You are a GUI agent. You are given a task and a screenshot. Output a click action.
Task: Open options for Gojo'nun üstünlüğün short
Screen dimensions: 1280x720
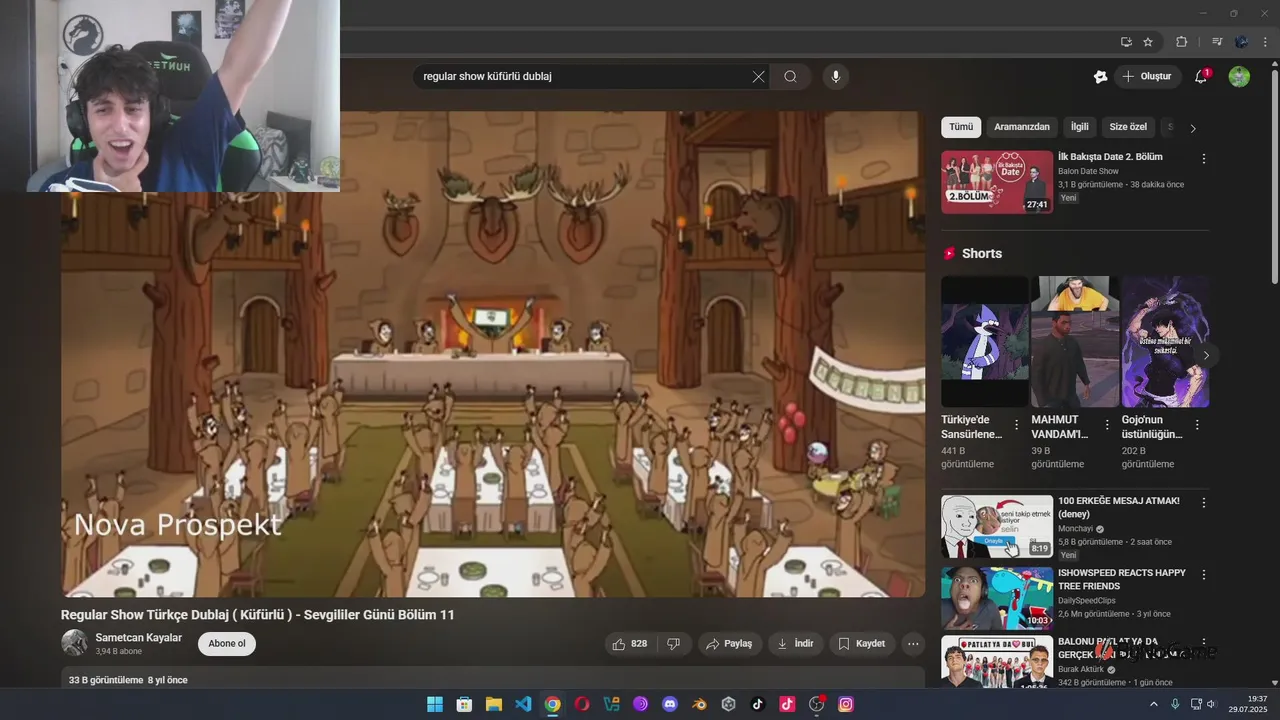pyautogui.click(x=1197, y=425)
